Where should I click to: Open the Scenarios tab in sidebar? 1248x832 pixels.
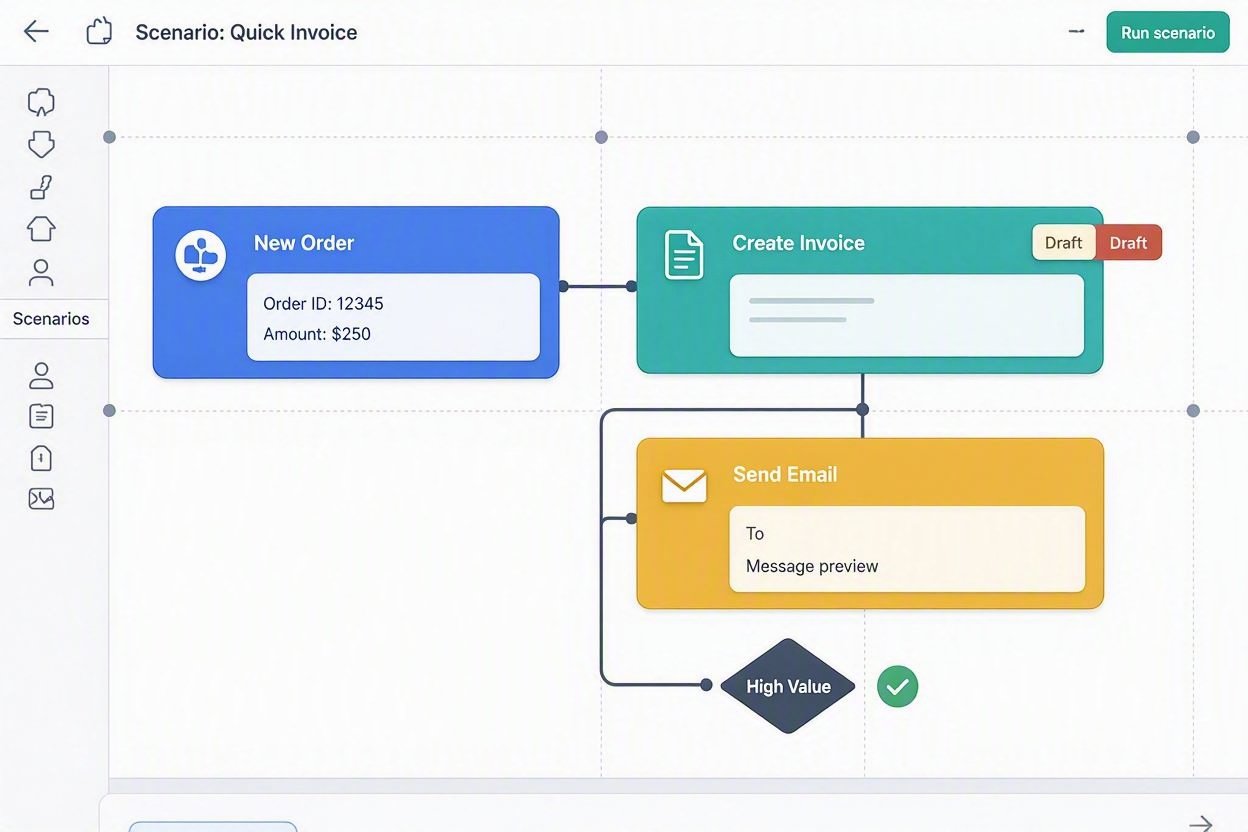(x=51, y=319)
